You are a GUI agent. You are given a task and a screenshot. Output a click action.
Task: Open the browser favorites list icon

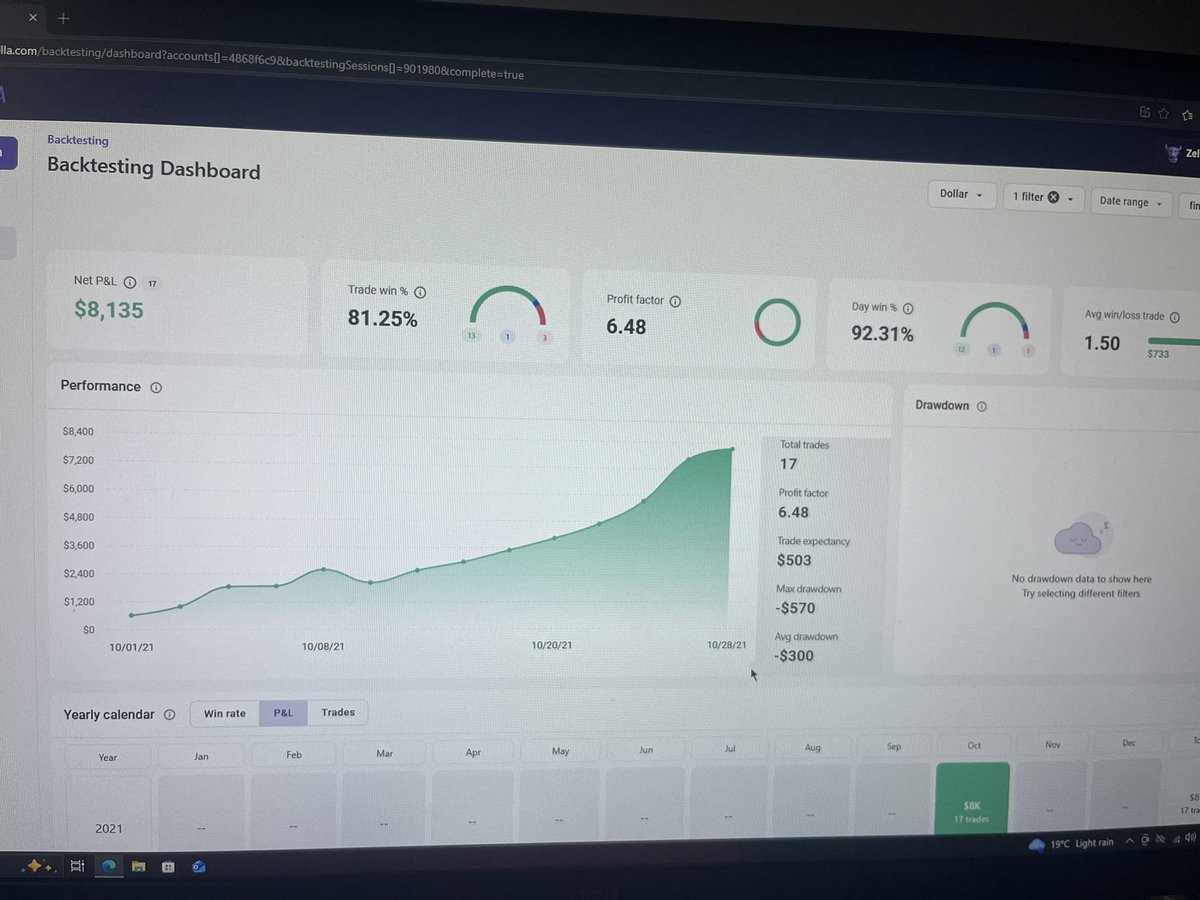(x=1188, y=115)
